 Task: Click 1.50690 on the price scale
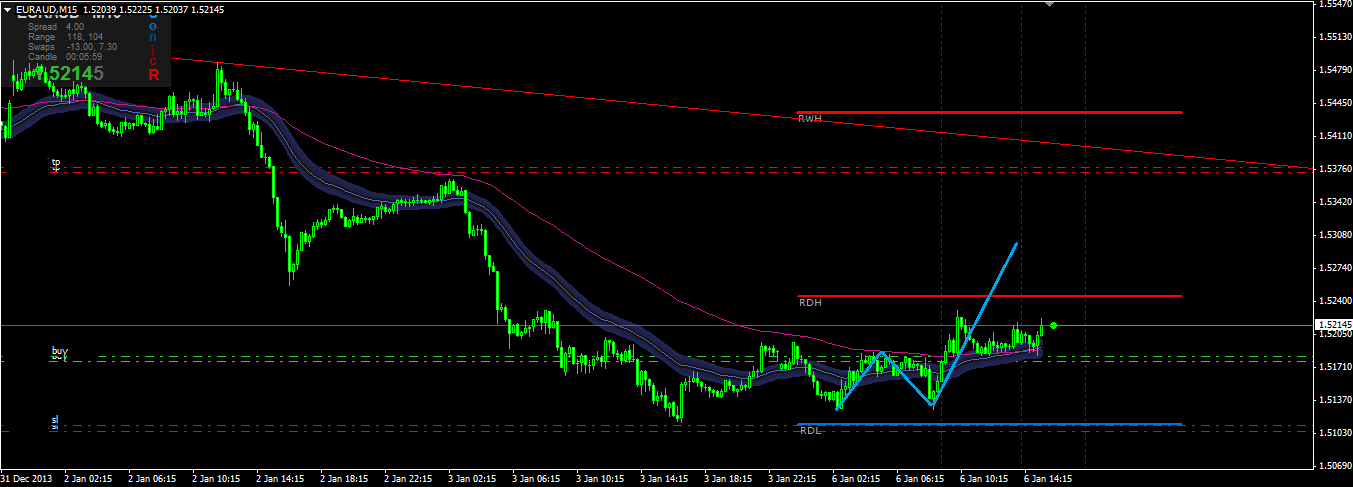pyautogui.click(x=1336, y=466)
